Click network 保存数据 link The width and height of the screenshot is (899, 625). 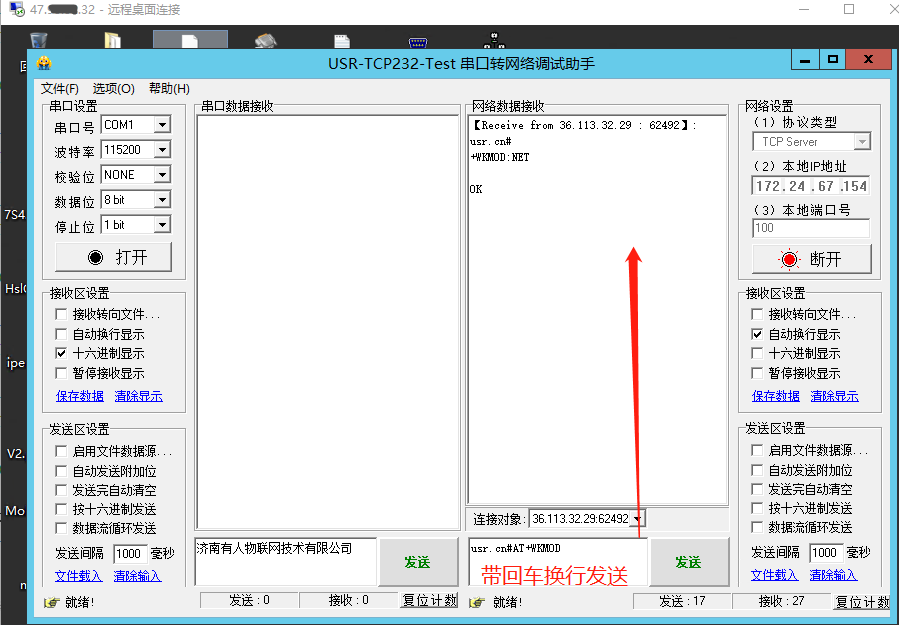(x=776, y=396)
